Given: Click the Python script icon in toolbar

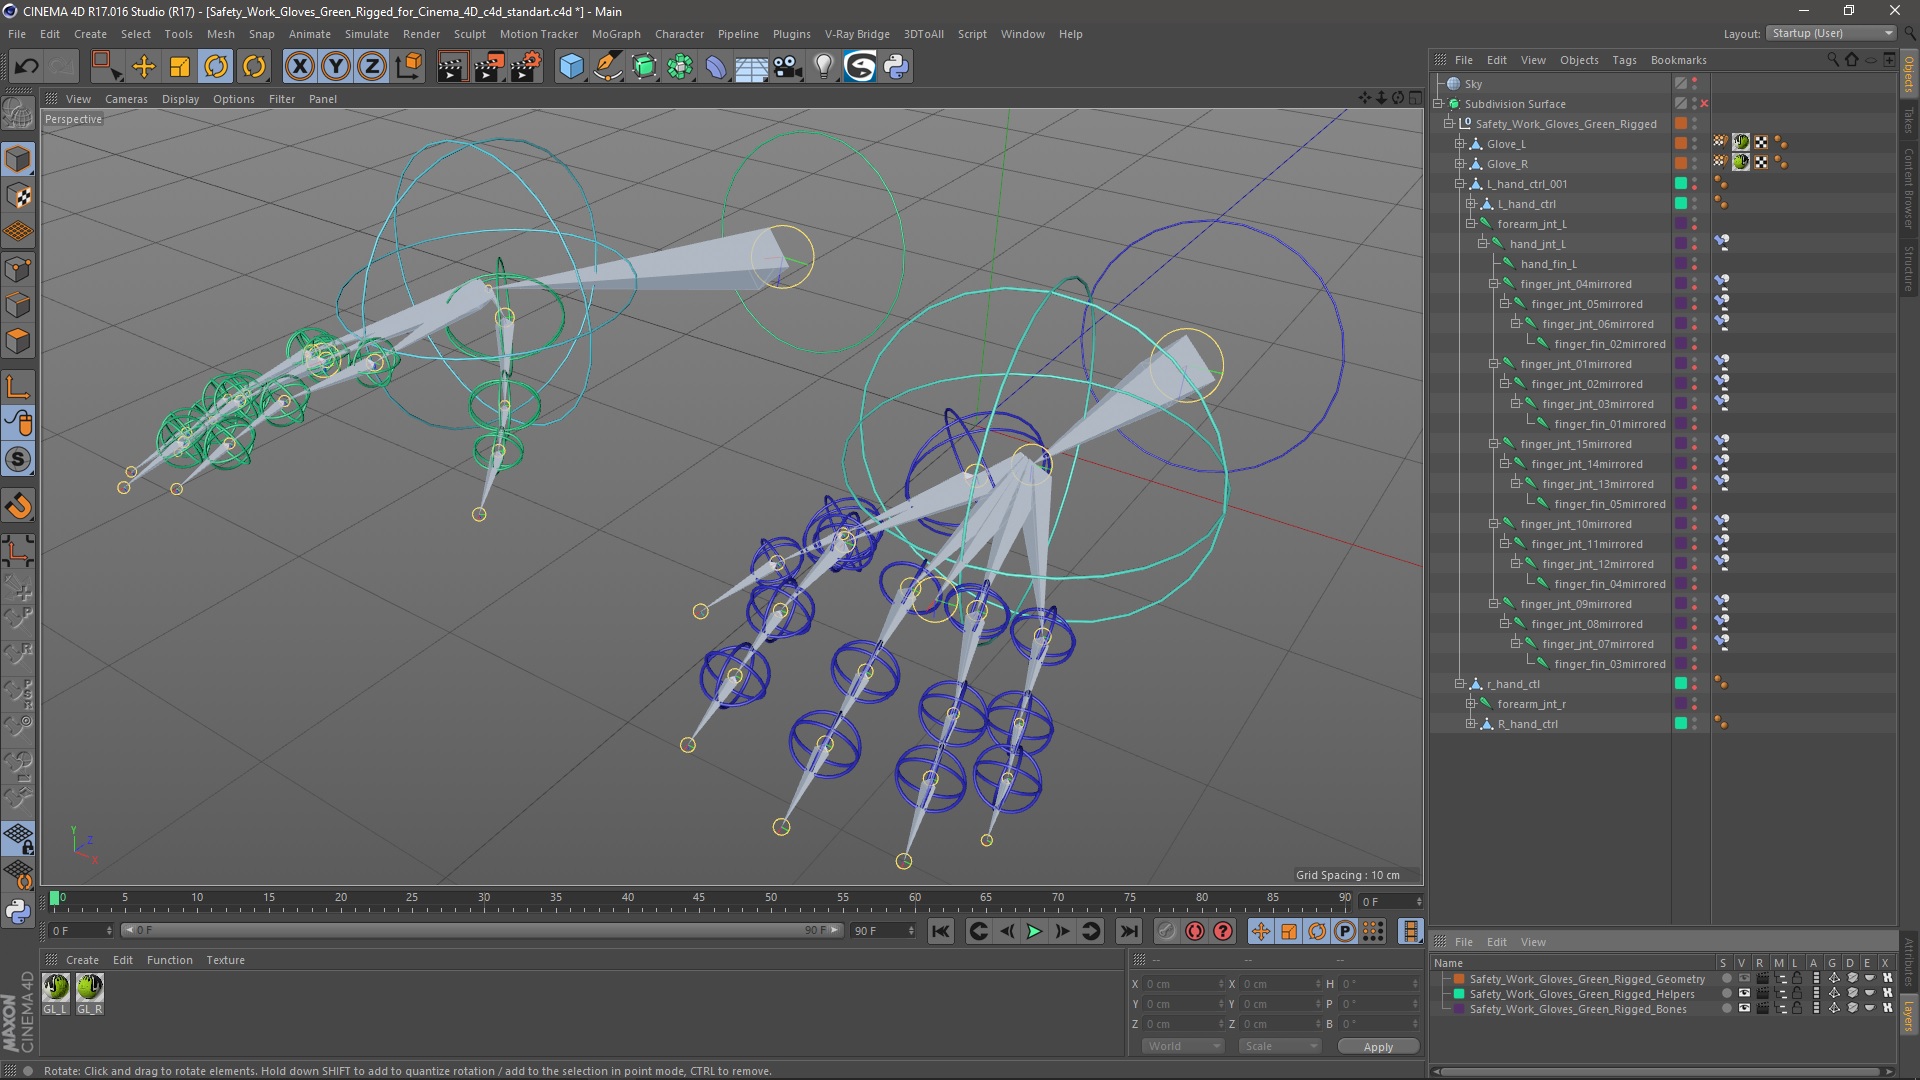Looking at the screenshot, I should 896,67.
